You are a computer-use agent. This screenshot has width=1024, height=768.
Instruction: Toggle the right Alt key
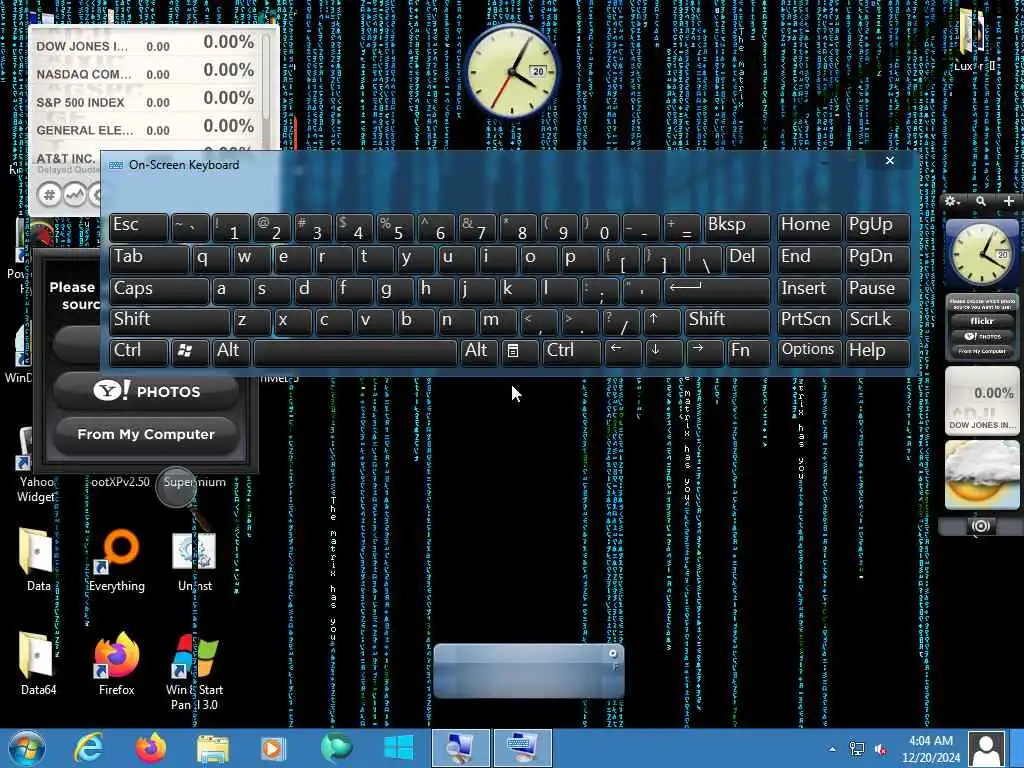479,352
